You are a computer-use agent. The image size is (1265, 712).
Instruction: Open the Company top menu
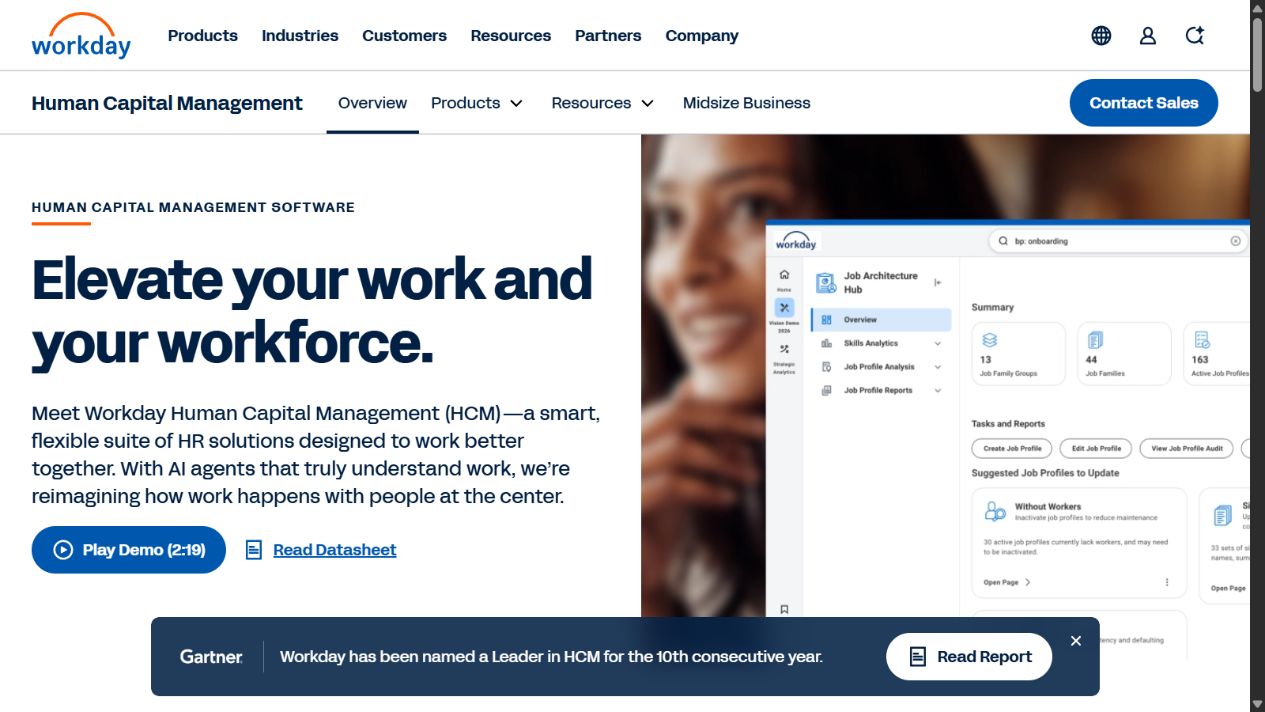pyautogui.click(x=702, y=36)
